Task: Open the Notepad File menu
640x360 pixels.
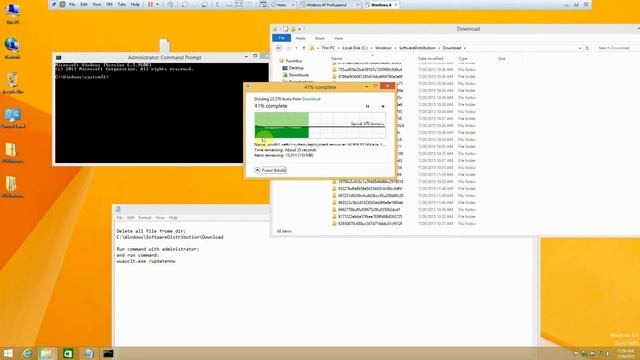Action: (119, 218)
